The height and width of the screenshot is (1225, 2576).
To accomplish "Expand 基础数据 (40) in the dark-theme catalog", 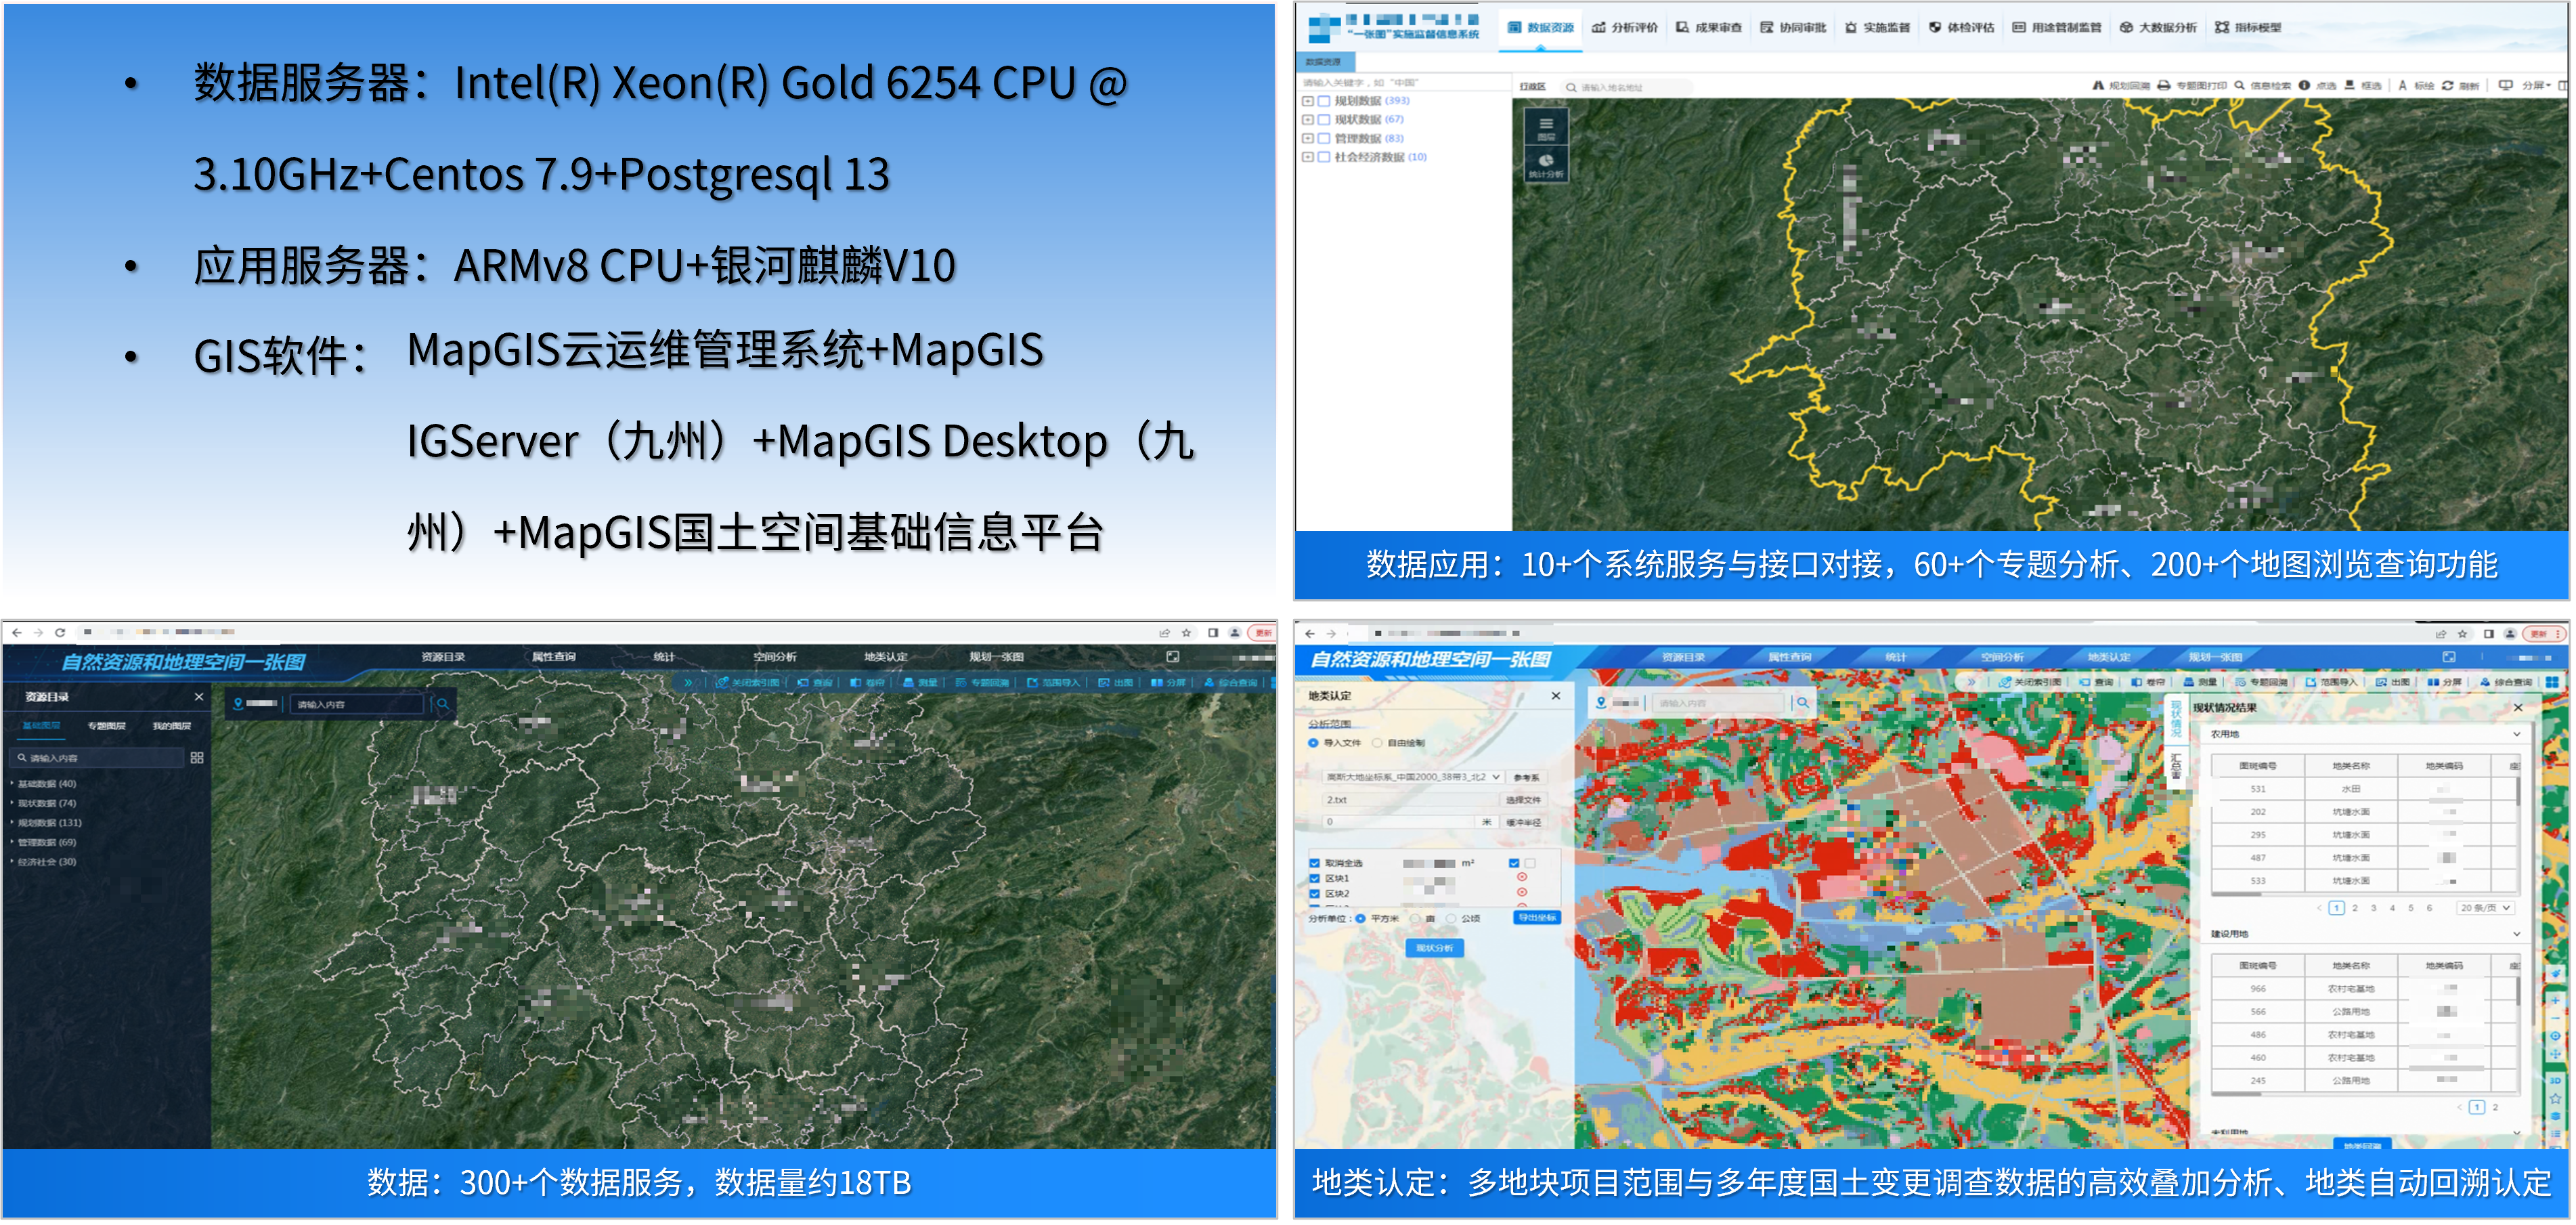I will click(x=13, y=784).
